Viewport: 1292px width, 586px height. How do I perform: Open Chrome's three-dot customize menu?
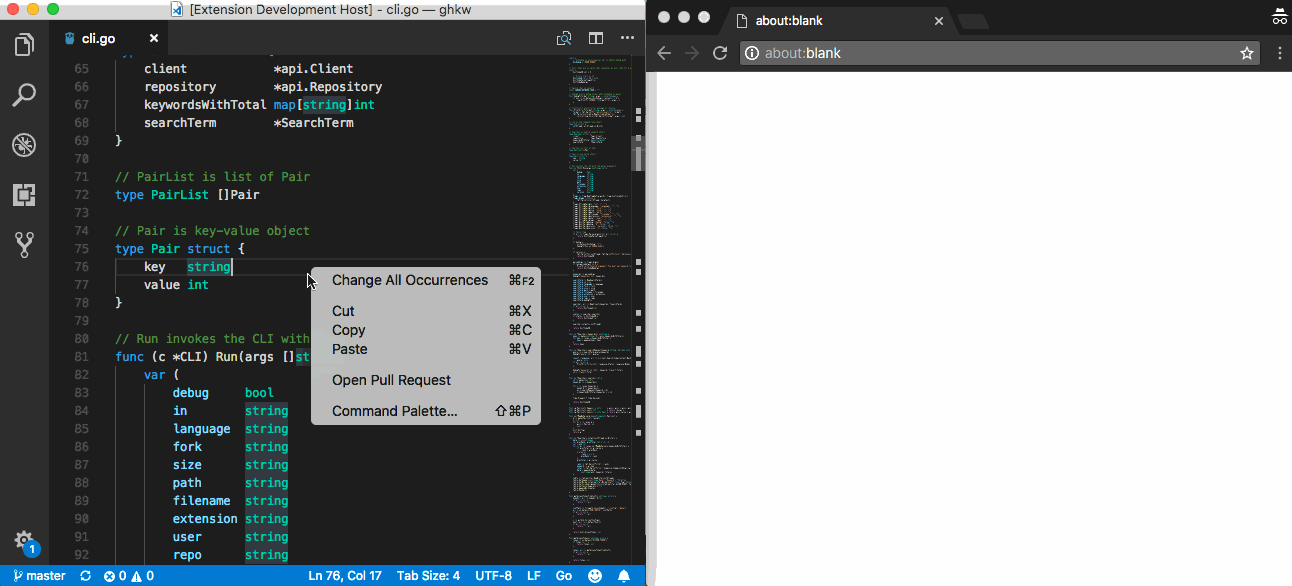click(x=1280, y=53)
